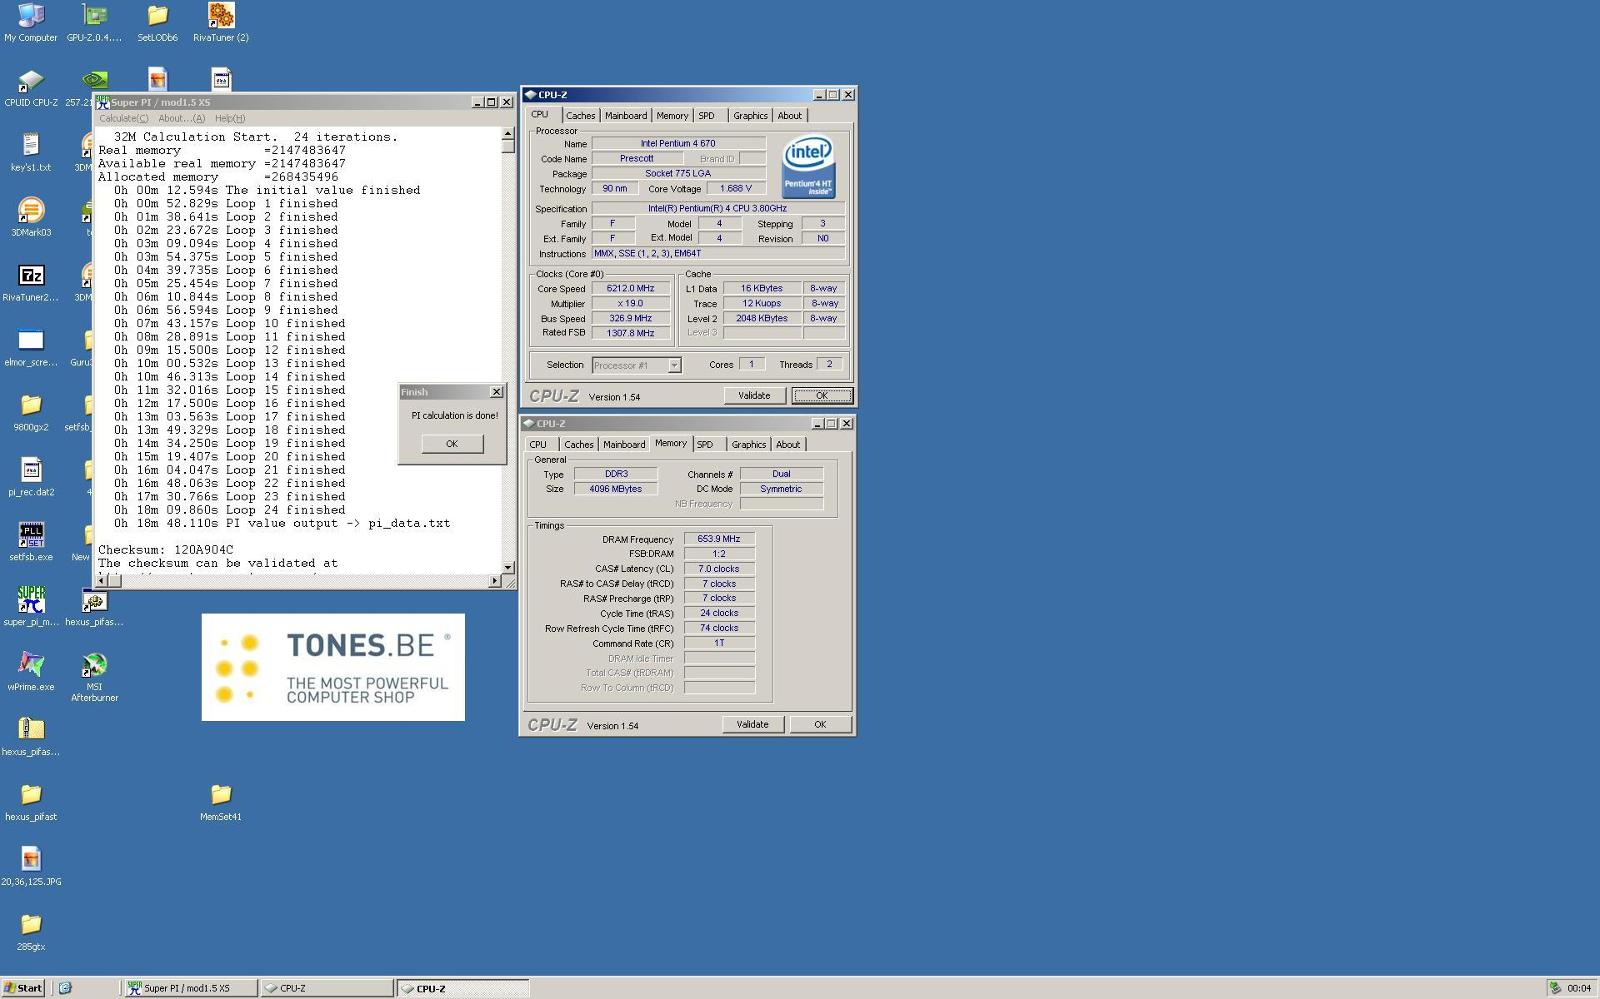1600x999 pixels.
Task: Open 20,36,125.JPG image icon
Action: (31, 867)
